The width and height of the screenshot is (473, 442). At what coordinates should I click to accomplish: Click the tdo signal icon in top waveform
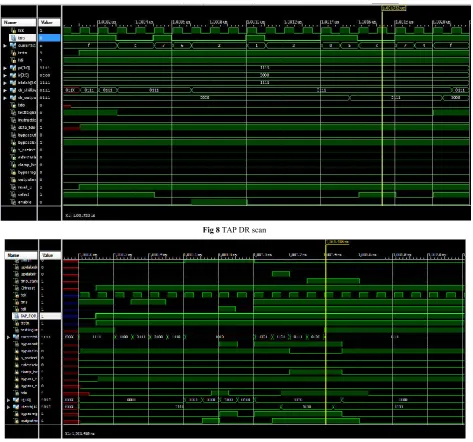(x=13, y=105)
